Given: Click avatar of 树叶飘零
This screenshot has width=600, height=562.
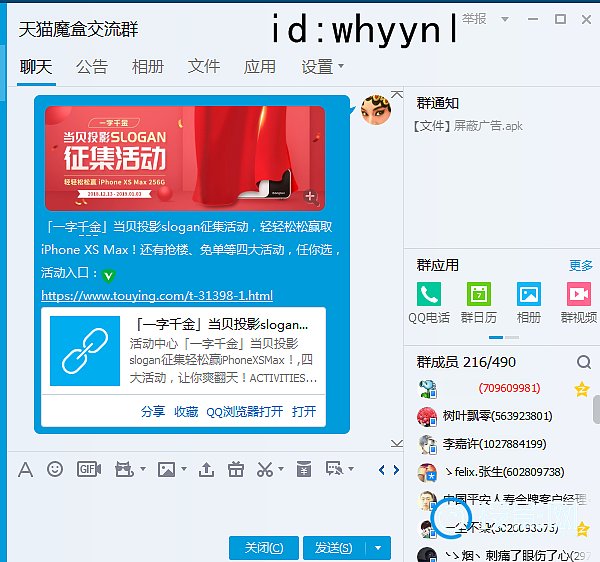Looking at the screenshot, I should 427,417.
